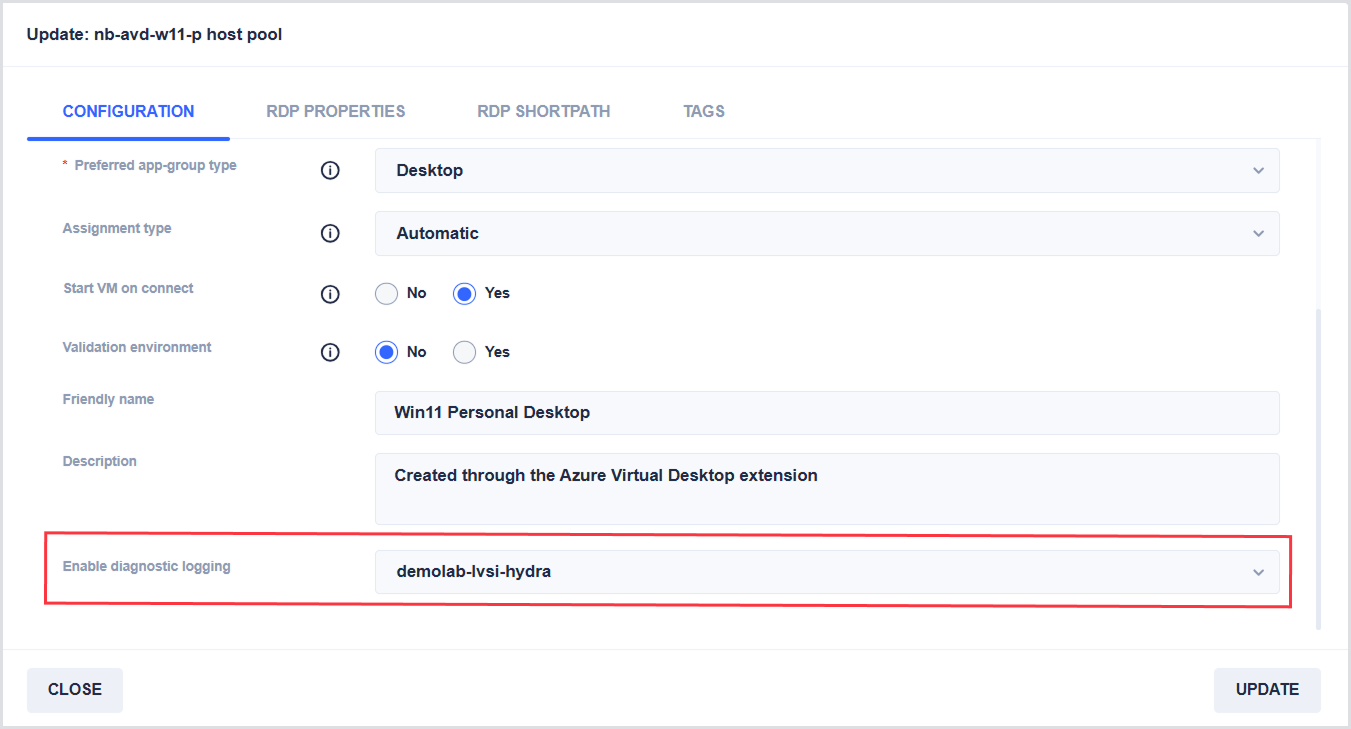Image resolution: width=1351 pixels, height=729 pixels.
Task: Click the 'Friendly name' label
Action: (109, 399)
